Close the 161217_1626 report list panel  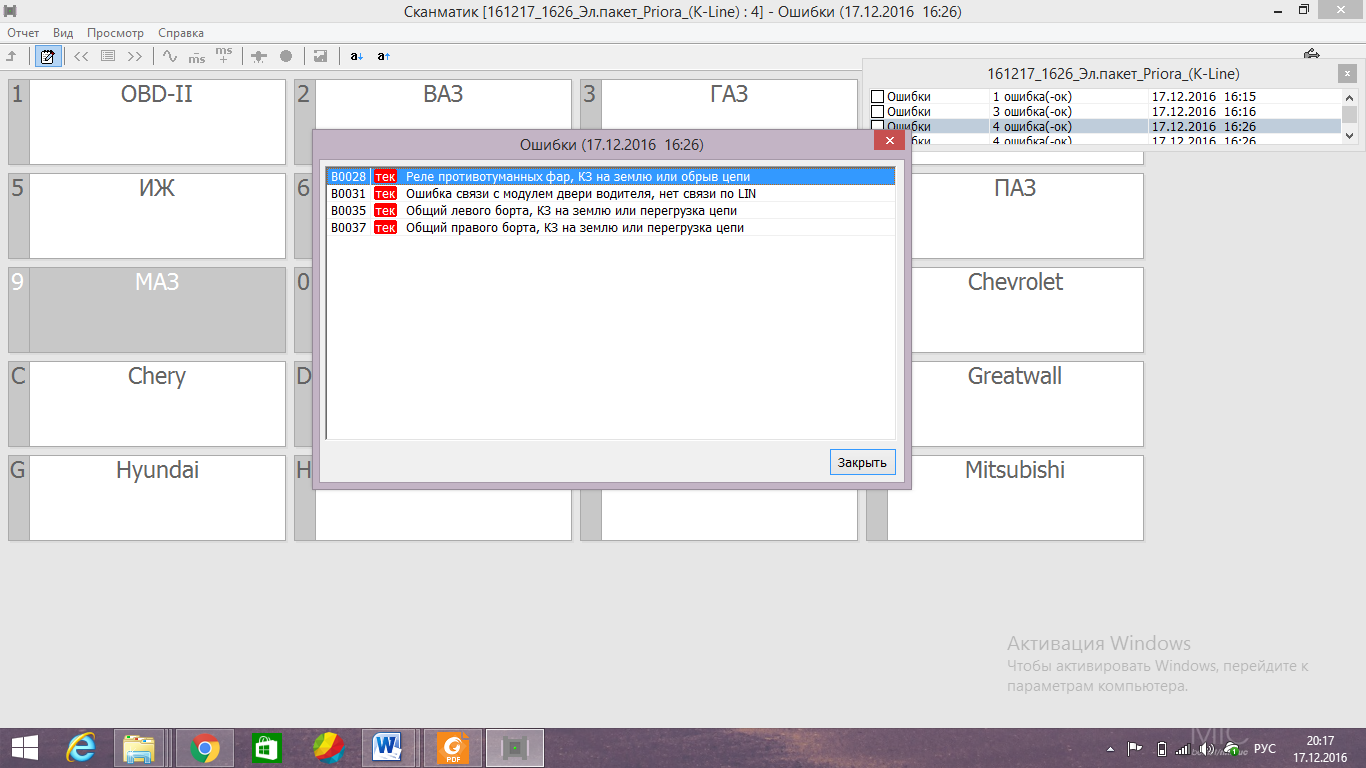(x=1347, y=73)
